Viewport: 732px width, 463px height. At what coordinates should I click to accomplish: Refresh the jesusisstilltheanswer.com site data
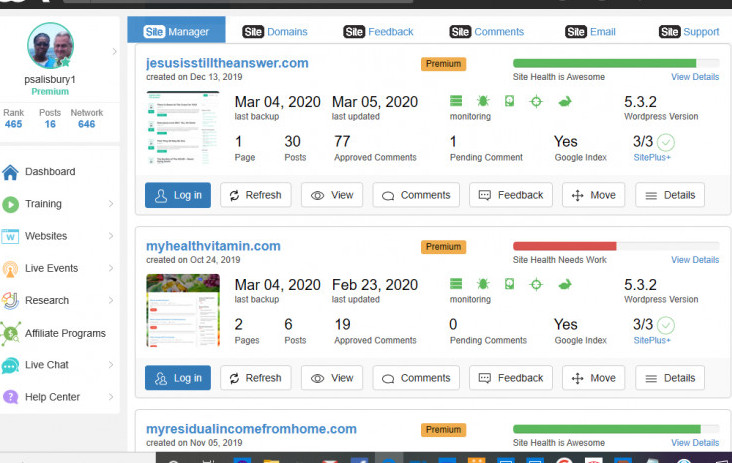click(256, 195)
